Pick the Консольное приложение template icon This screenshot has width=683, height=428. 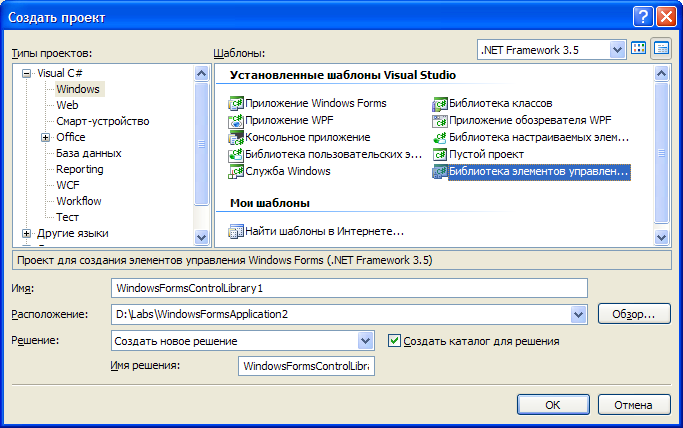(x=236, y=138)
